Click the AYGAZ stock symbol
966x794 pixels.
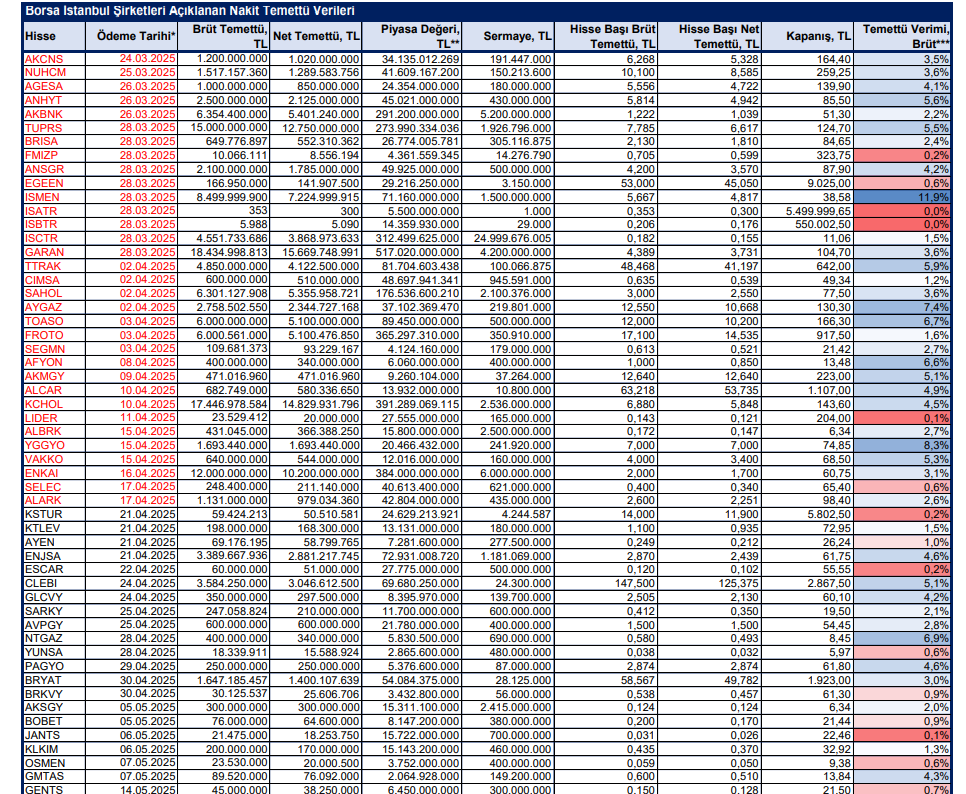[43, 307]
